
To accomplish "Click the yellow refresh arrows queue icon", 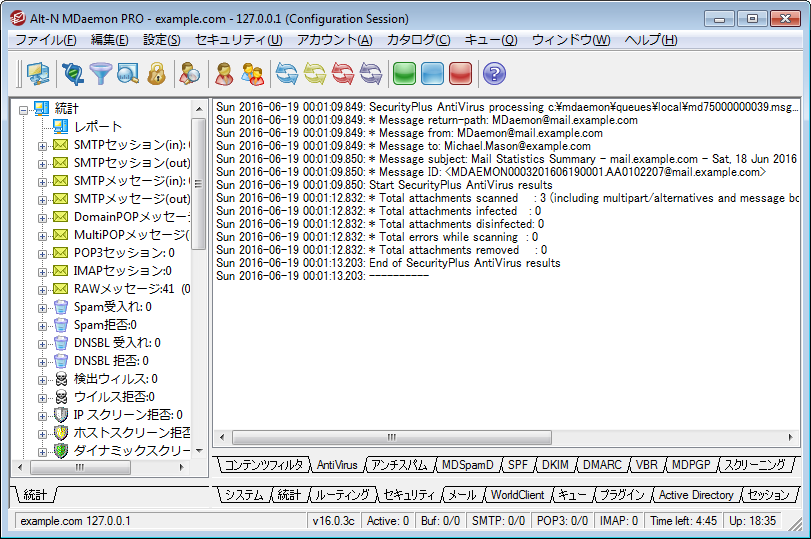I will [x=314, y=73].
